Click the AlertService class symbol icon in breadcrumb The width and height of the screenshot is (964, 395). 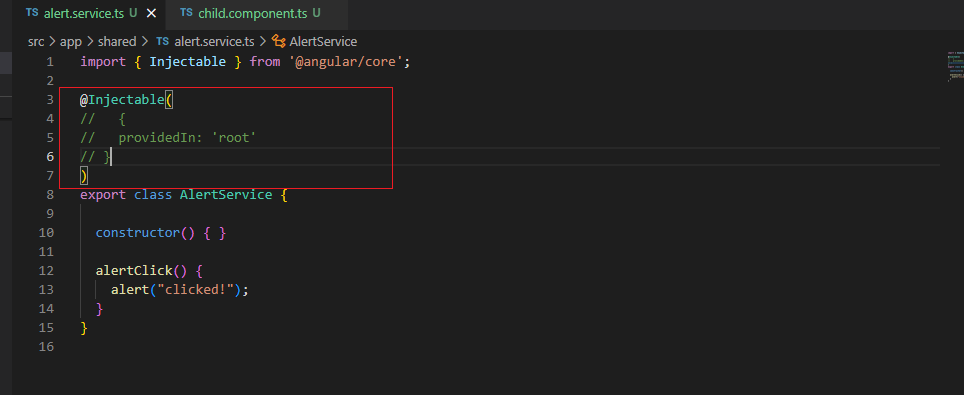tap(279, 42)
